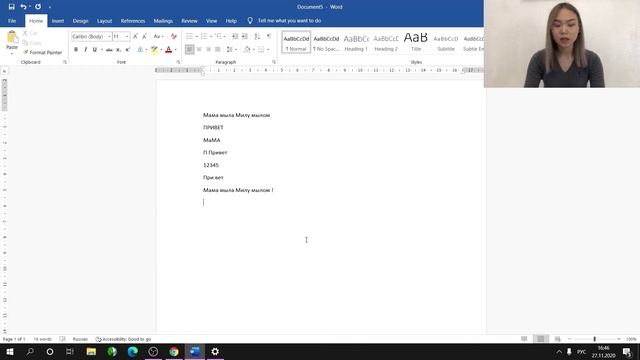640x360 pixels.
Task: Apply the No Spacing style
Action: (326, 42)
